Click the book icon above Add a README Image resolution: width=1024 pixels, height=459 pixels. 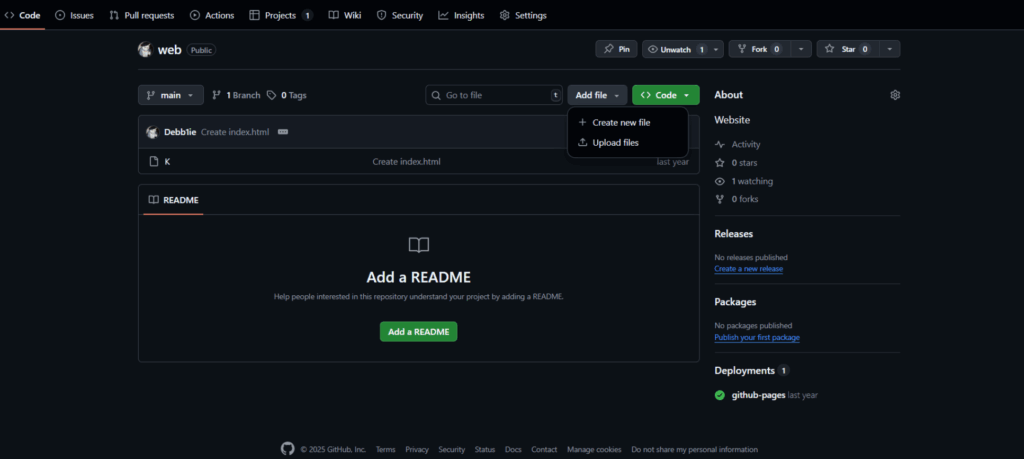(419, 245)
